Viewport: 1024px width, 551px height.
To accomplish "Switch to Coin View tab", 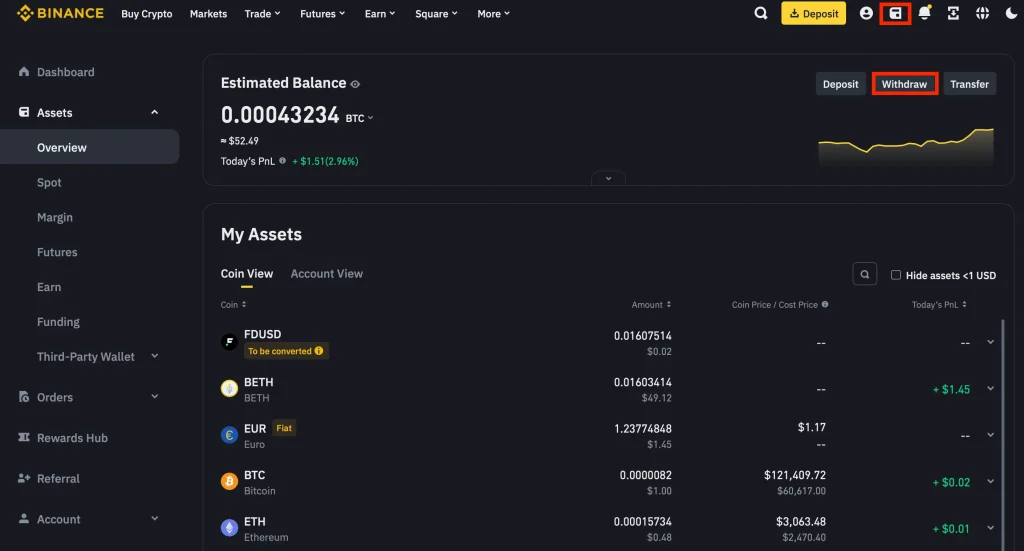I will click(247, 274).
